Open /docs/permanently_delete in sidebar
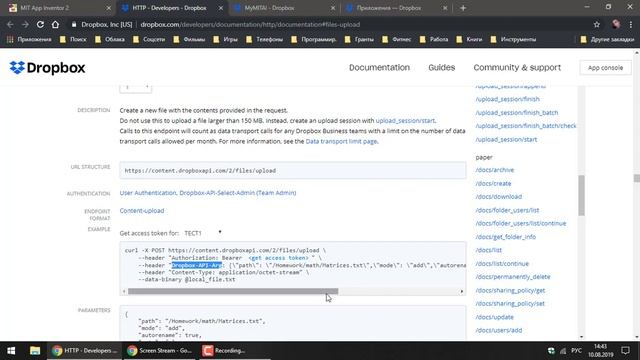 click(513, 277)
